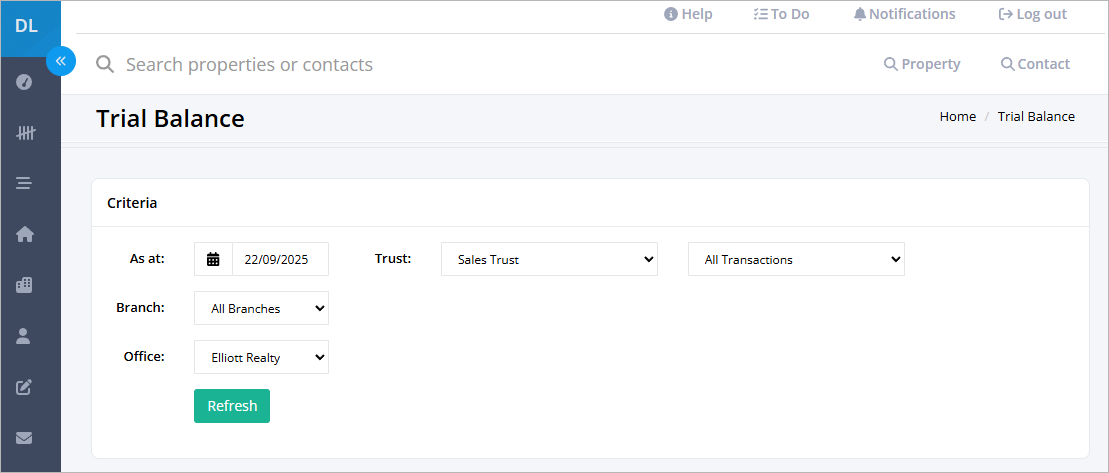Go to the house icon in sidebar
Image resolution: width=1109 pixels, height=473 pixels.
tap(24, 235)
